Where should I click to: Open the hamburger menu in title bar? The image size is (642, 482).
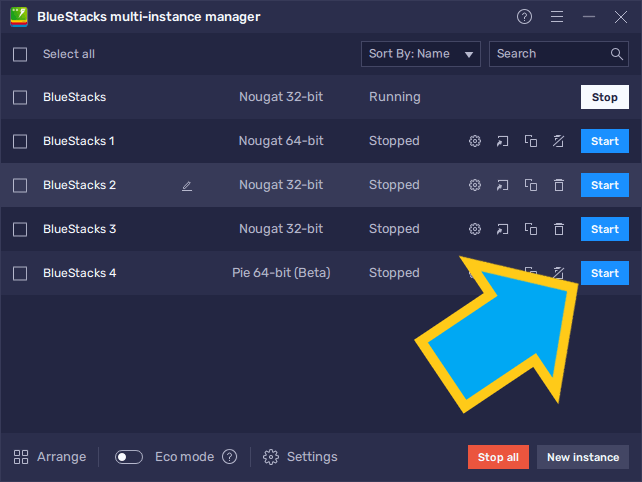557,17
